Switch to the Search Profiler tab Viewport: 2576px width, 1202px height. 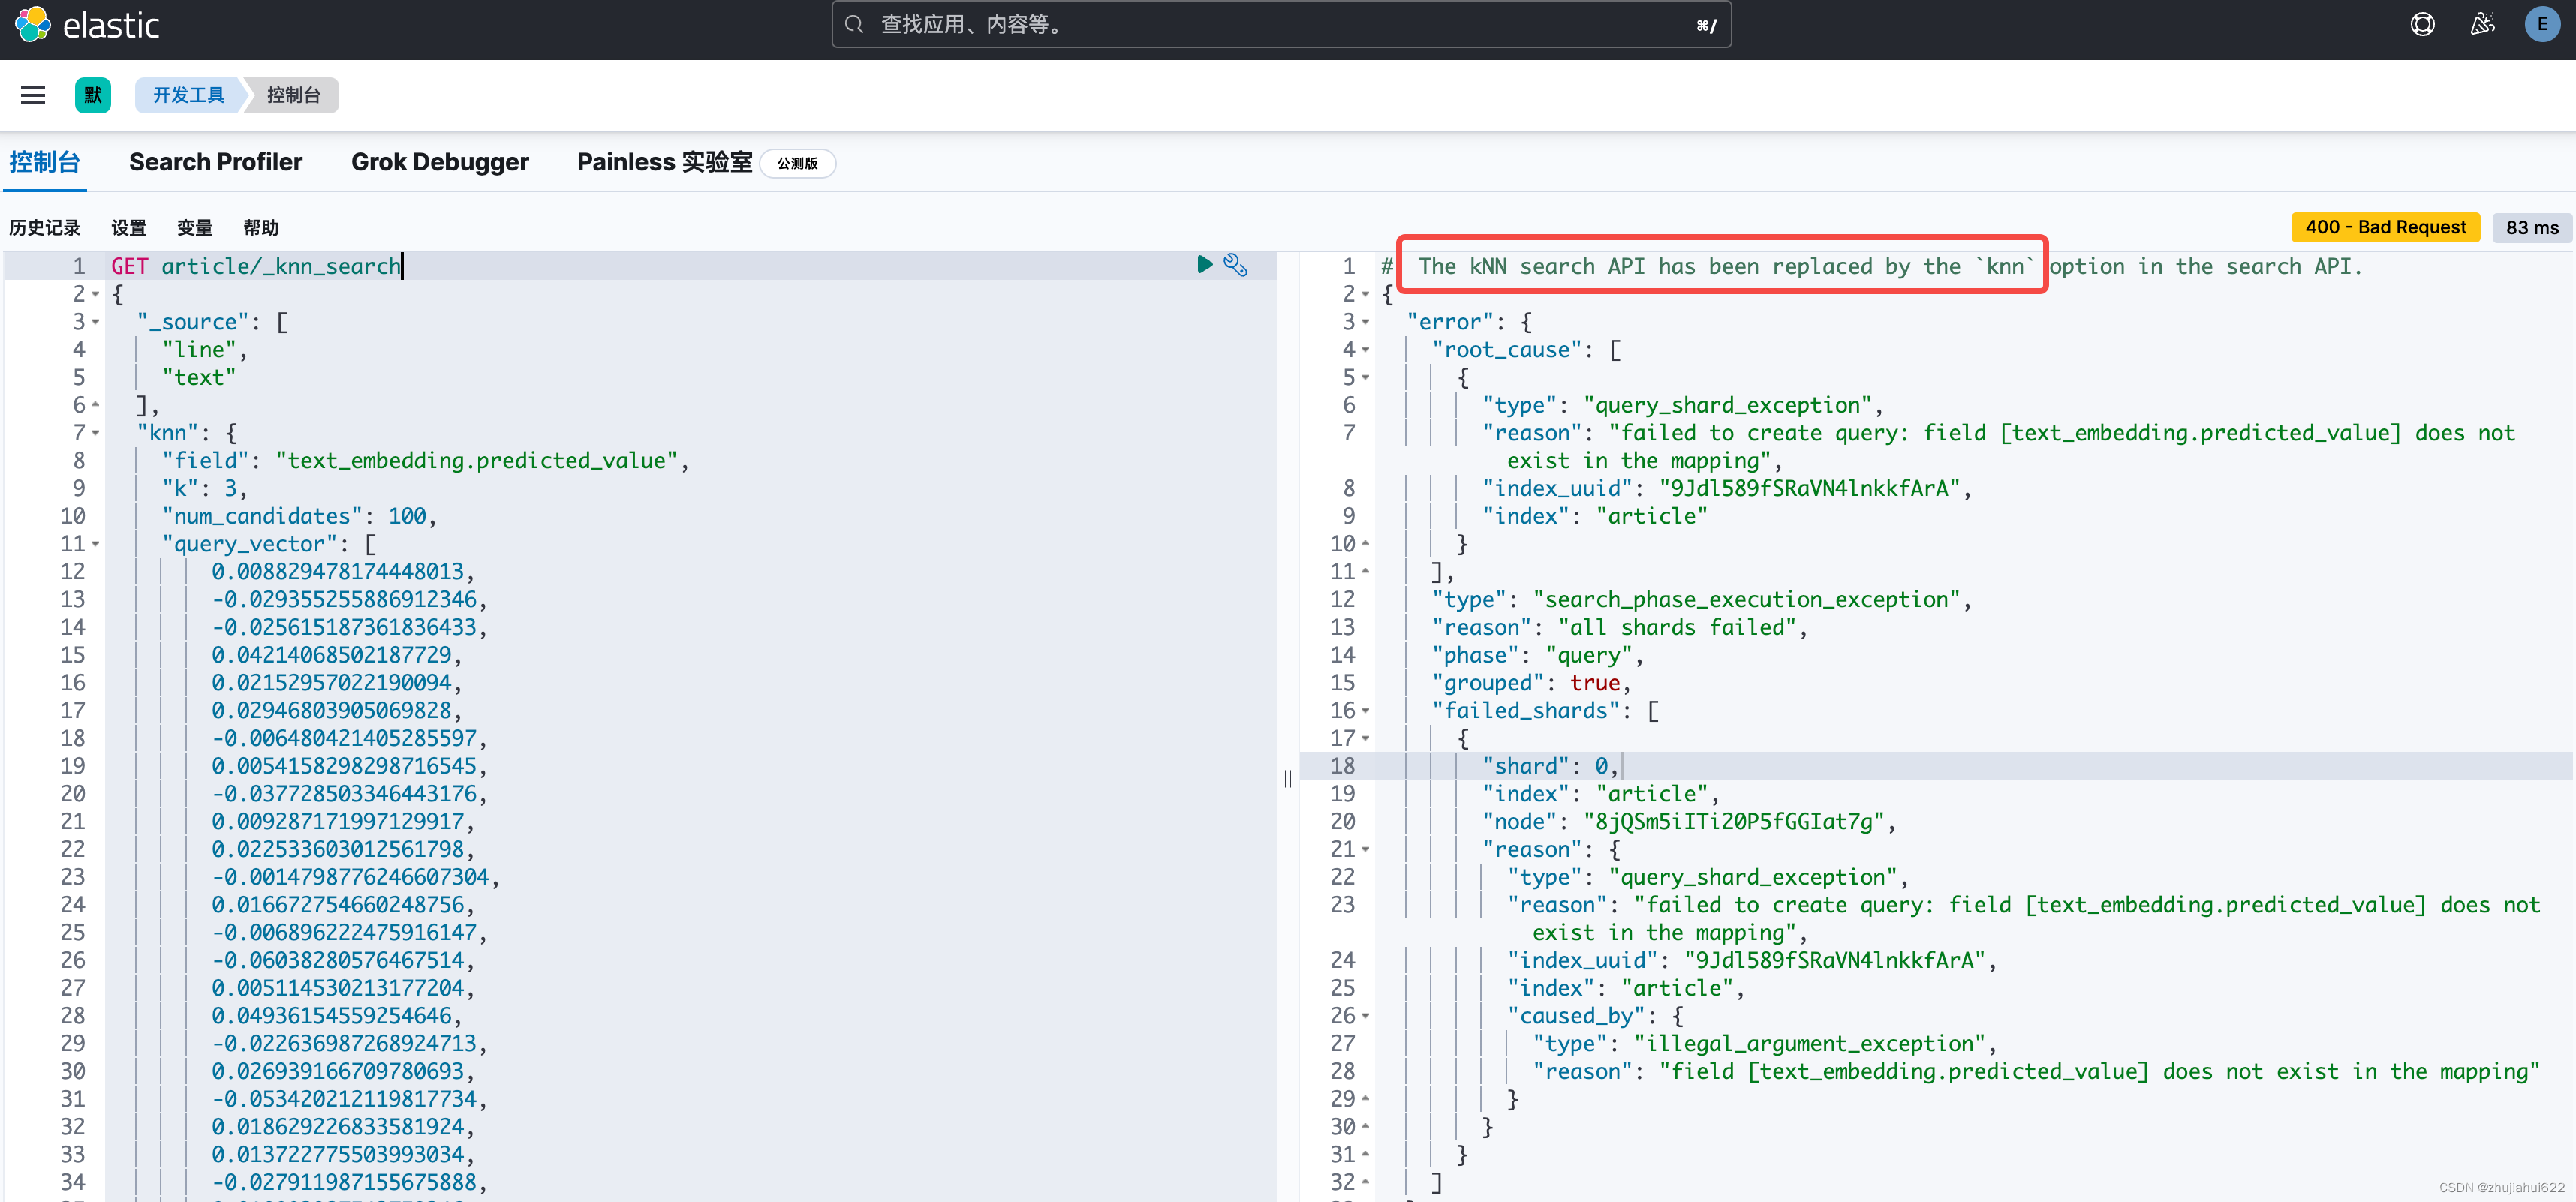pos(215,162)
